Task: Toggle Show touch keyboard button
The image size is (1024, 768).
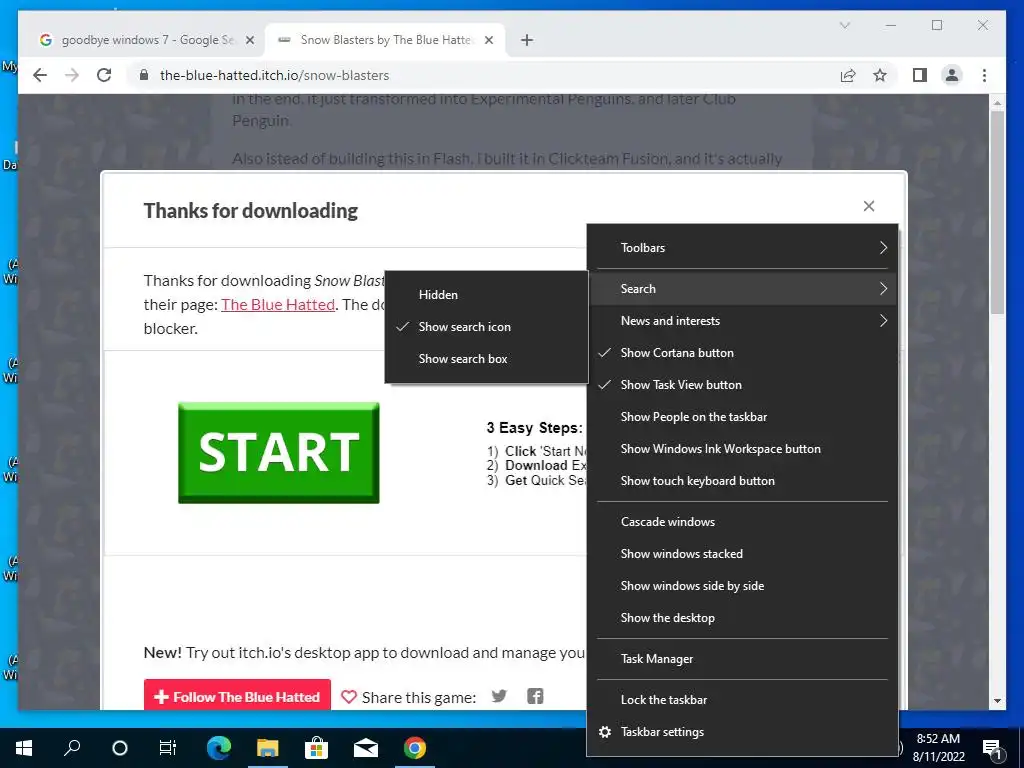Action: click(x=743, y=481)
